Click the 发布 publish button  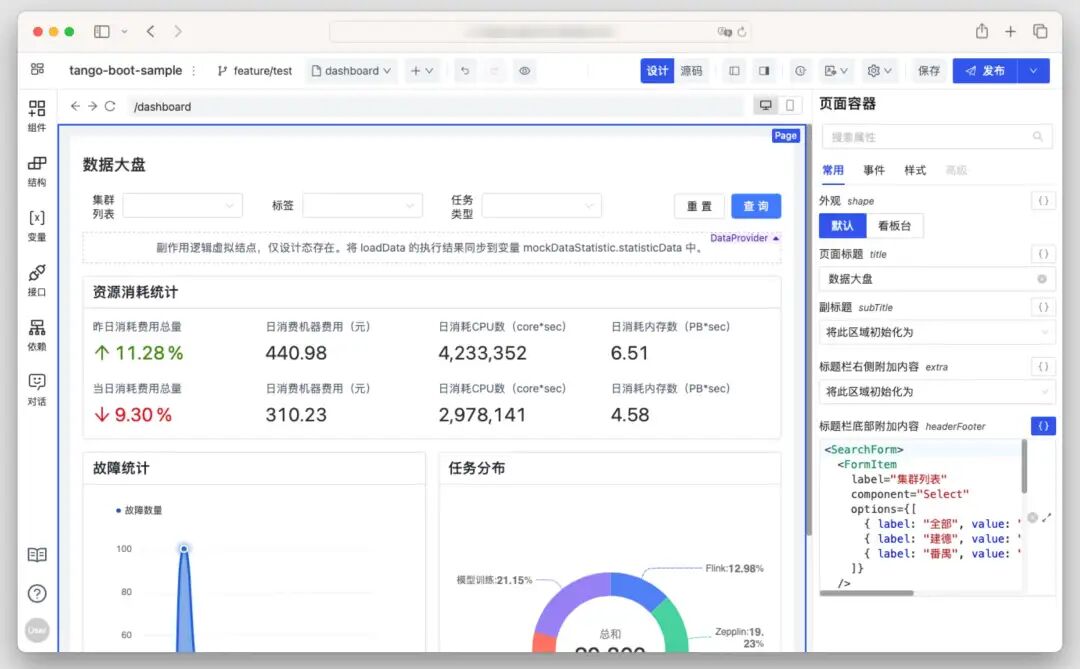(x=985, y=71)
